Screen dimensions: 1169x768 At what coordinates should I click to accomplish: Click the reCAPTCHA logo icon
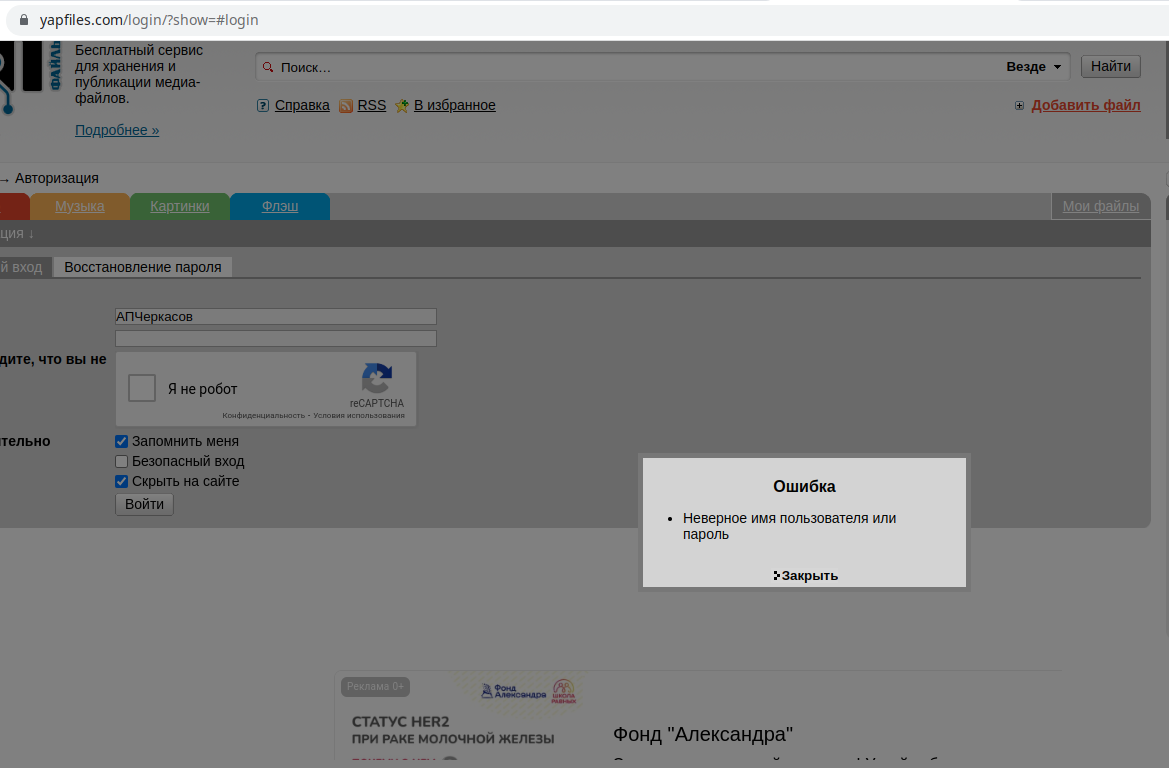coord(376,379)
